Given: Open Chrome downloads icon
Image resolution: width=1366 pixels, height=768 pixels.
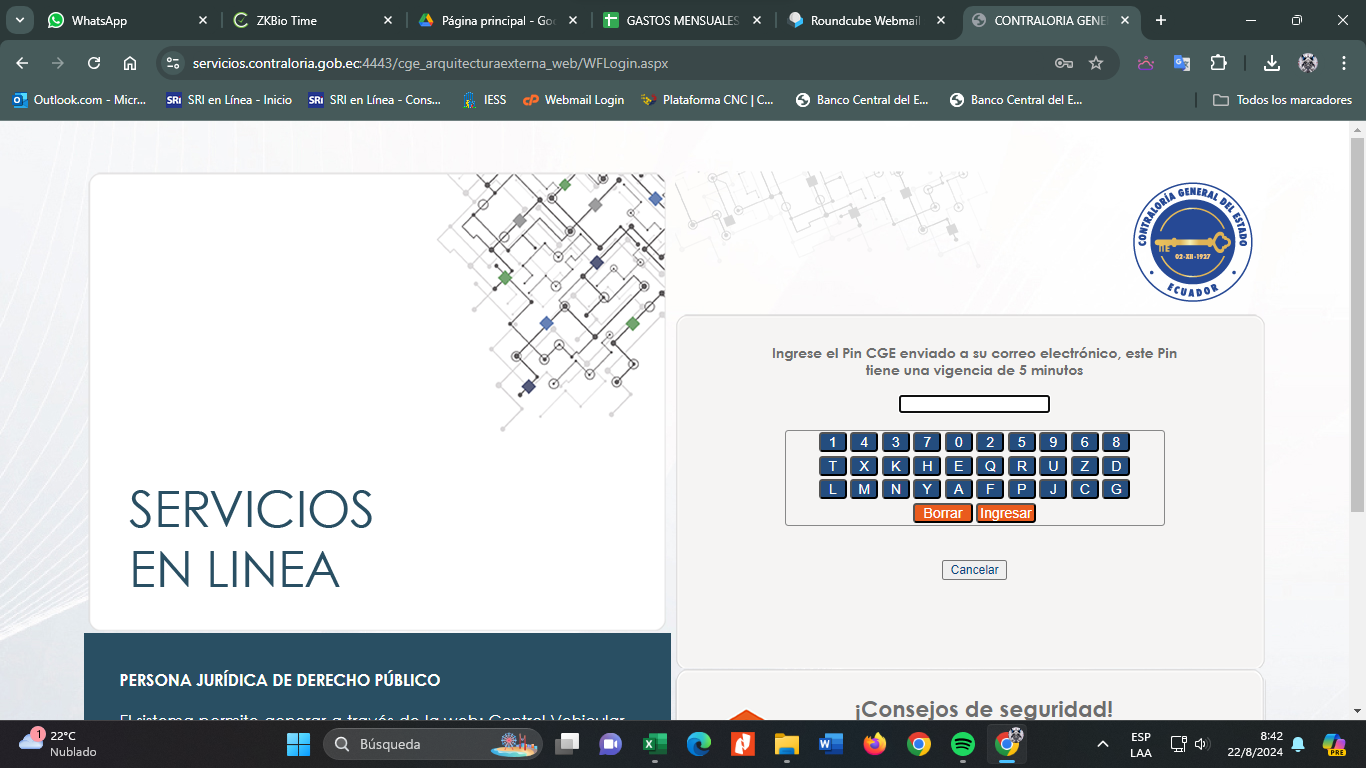Looking at the screenshot, I should click(x=1272, y=63).
